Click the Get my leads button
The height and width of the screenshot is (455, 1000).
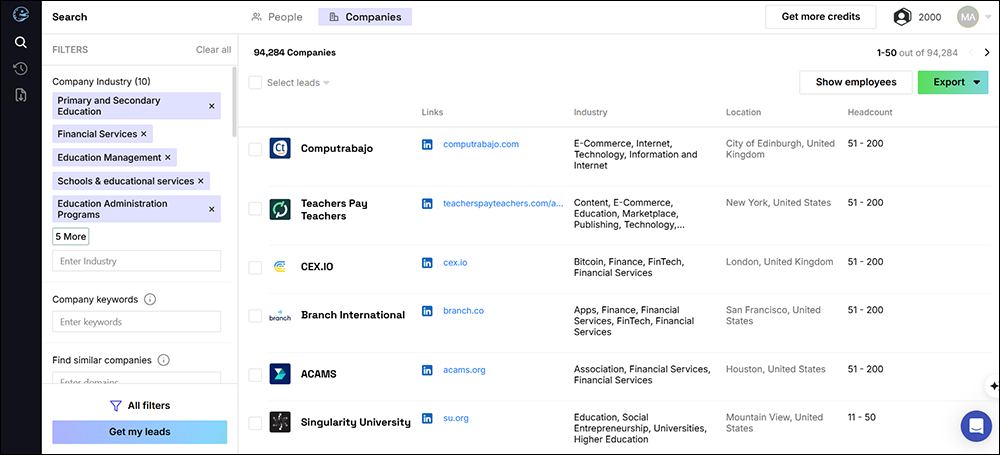click(139, 432)
